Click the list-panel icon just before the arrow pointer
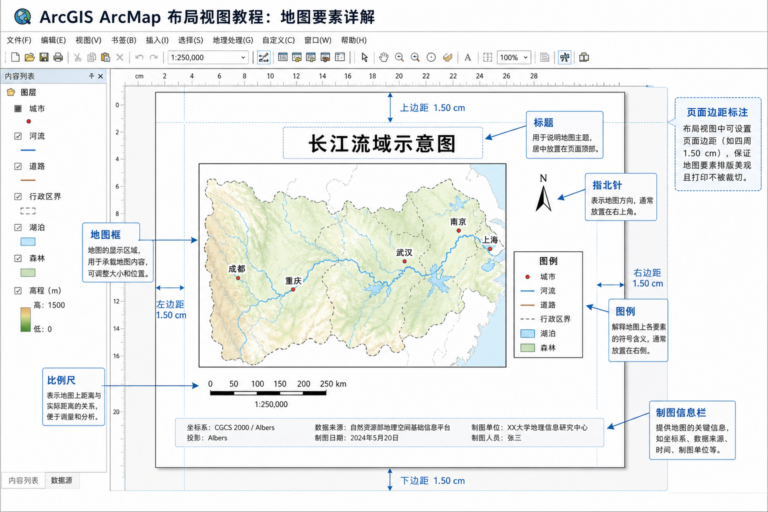This screenshot has height=512, width=768. [x=340, y=57]
